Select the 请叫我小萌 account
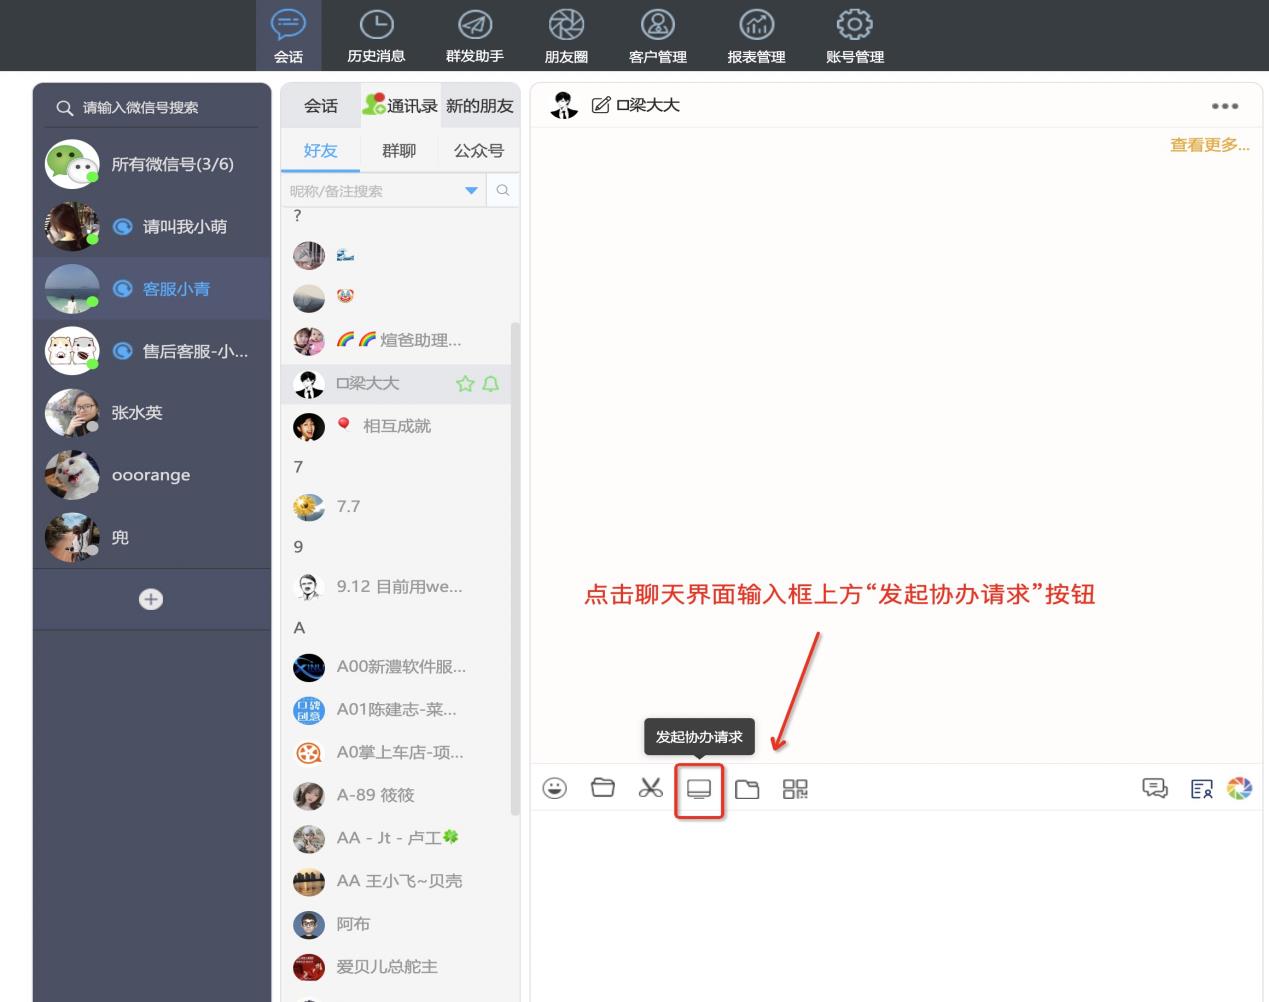This screenshot has width=1269, height=1002. [152, 227]
